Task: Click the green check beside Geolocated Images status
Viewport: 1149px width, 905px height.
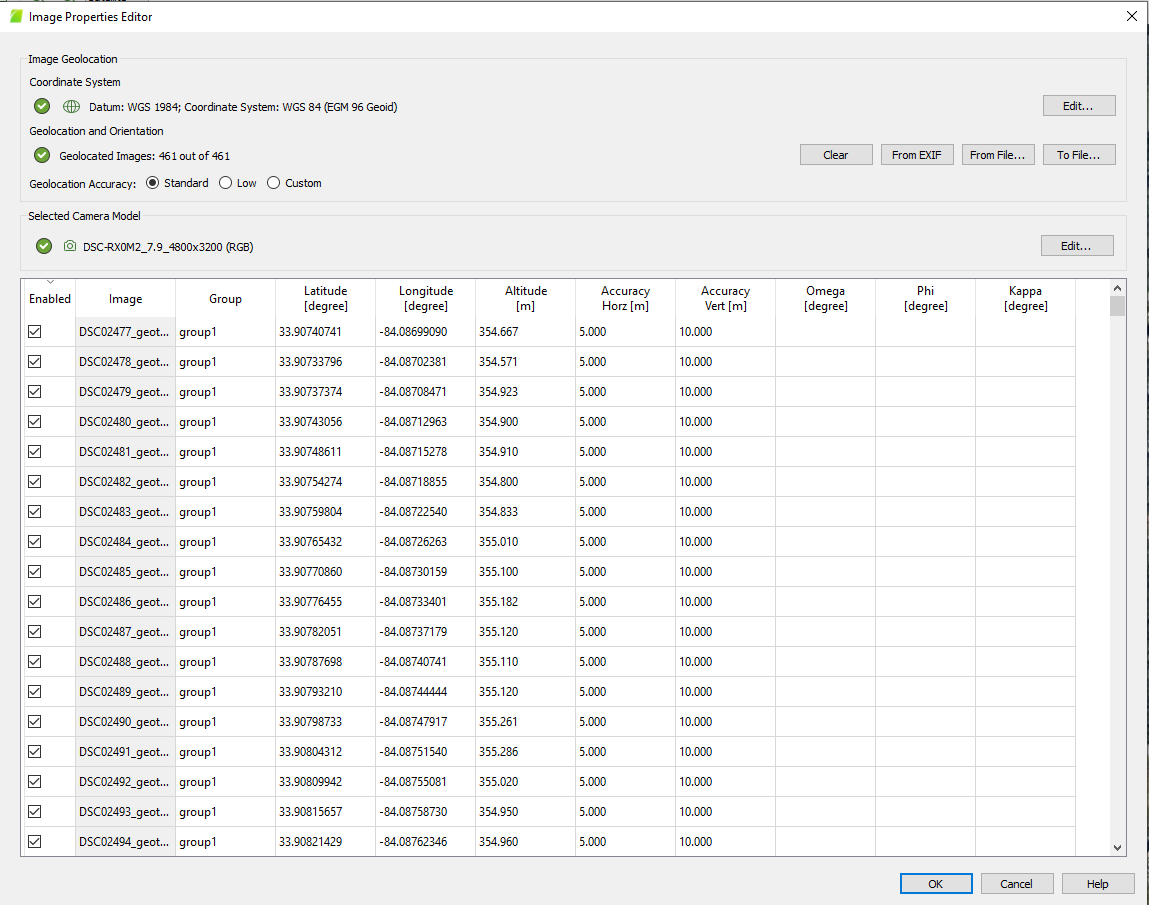Action: pos(41,155)
